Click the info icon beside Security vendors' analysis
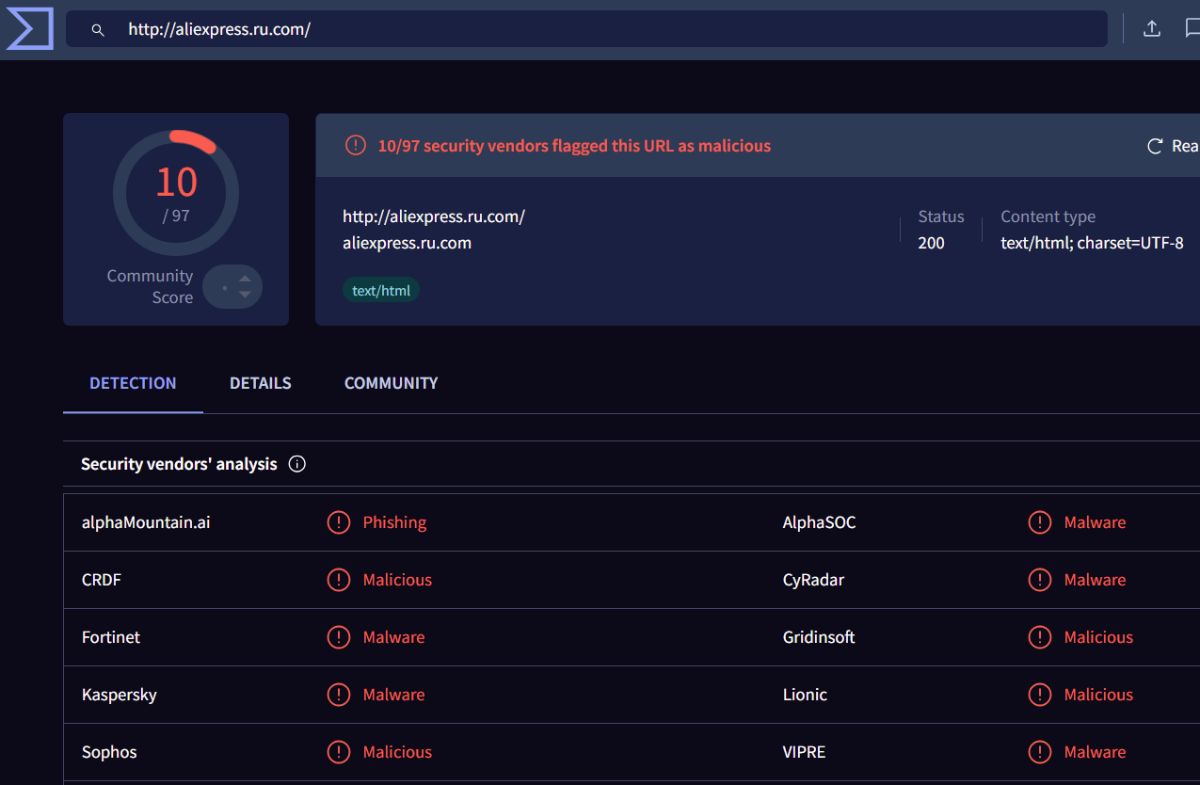 click(297, 464)
